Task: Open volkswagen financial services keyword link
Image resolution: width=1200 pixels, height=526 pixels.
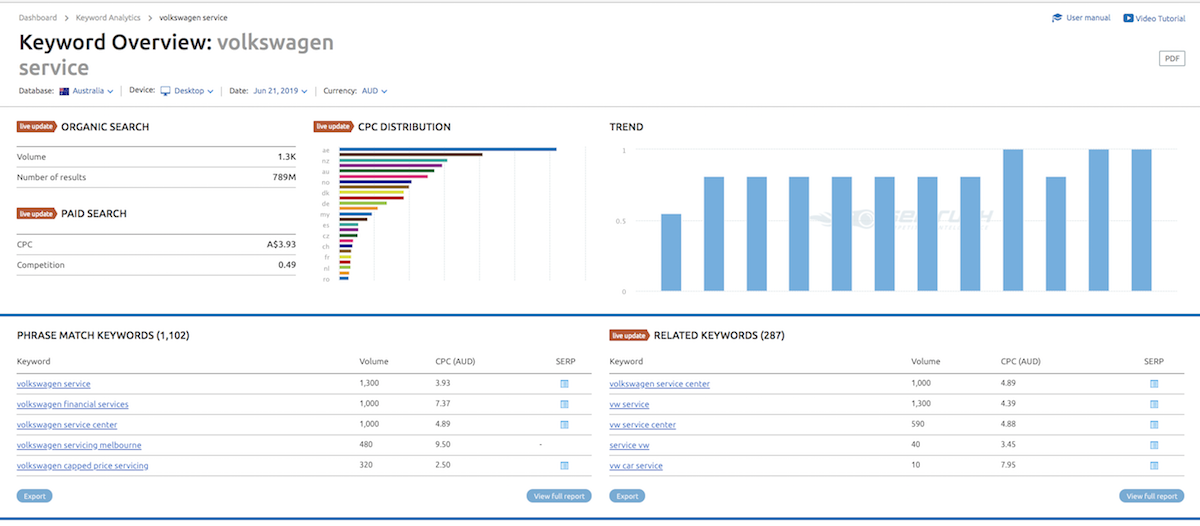Action: coord(73,404)
